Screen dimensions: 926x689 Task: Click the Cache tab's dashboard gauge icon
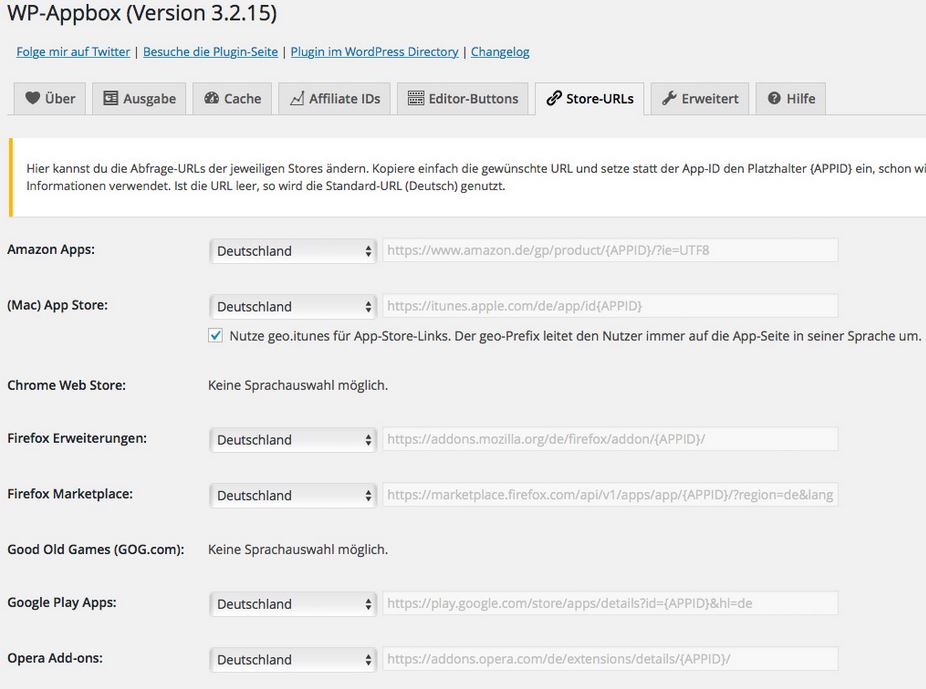pyautogui.click(x=211, y=98)
